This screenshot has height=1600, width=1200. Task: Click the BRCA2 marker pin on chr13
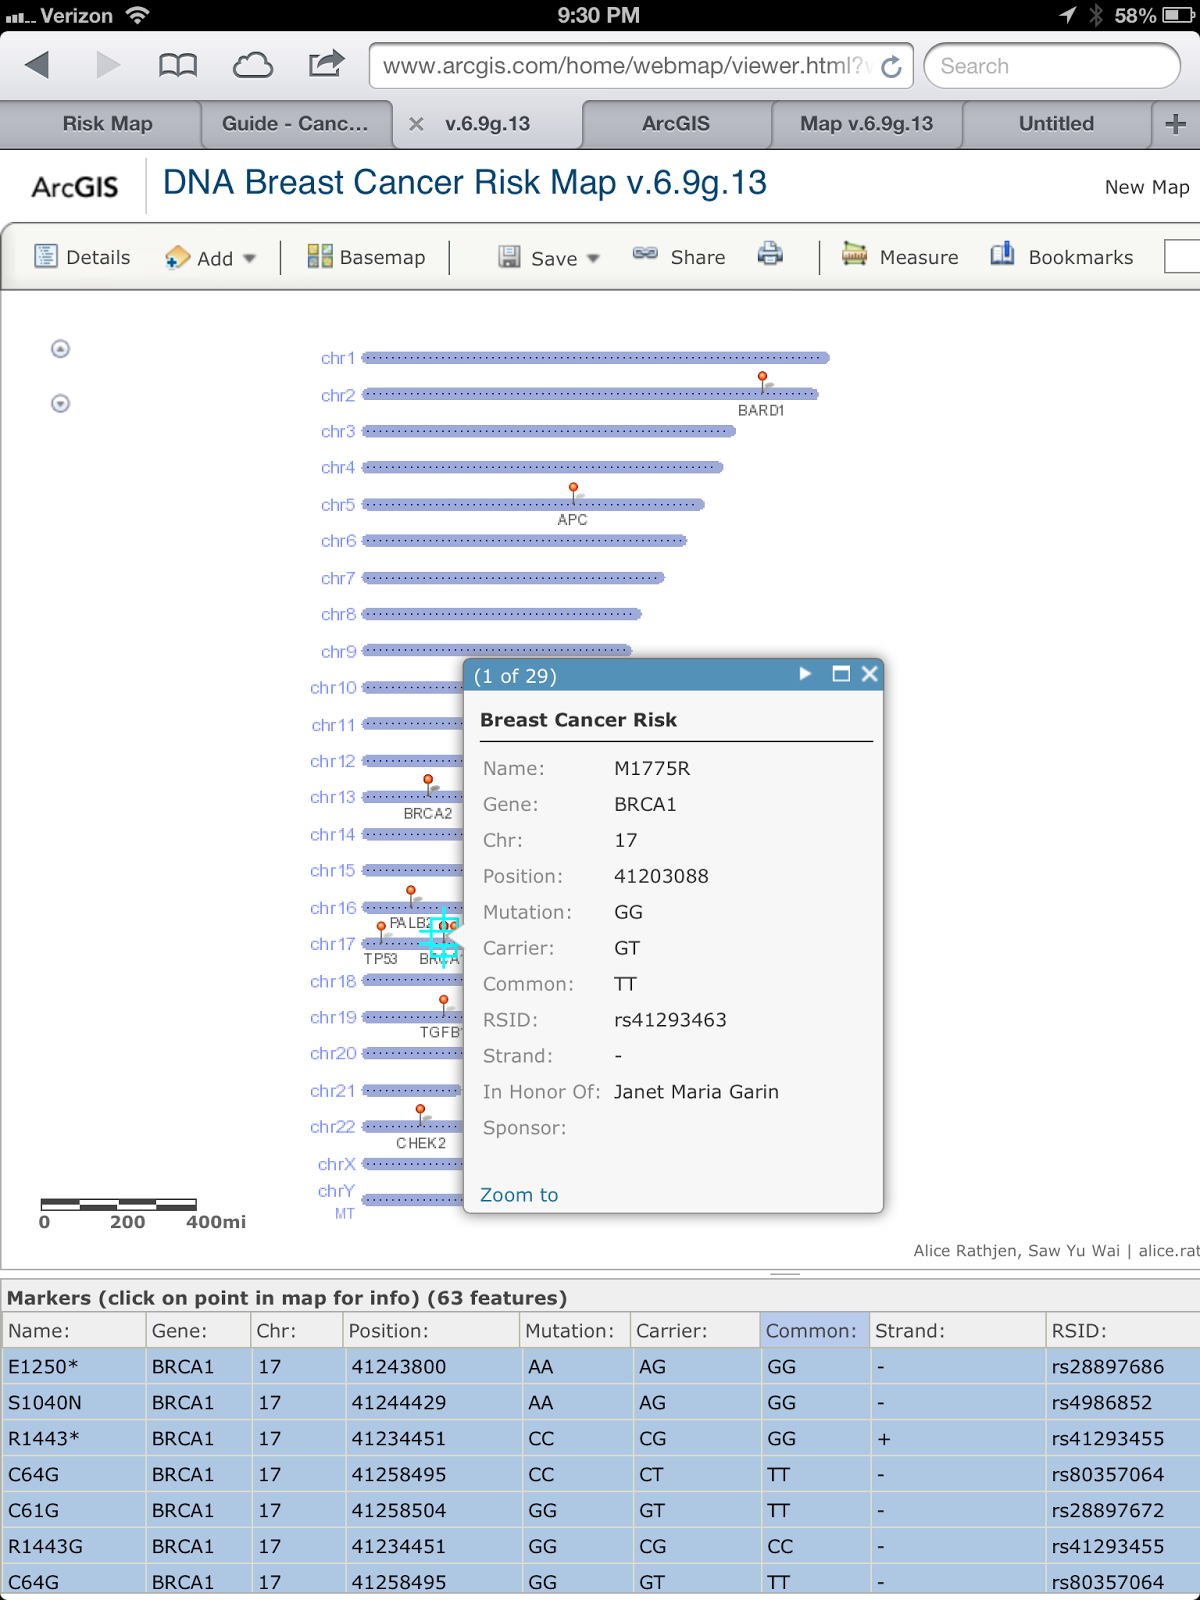(428, 784)
